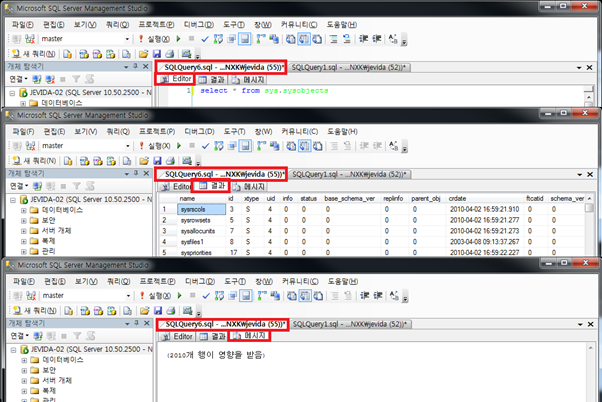Expand the 복제 folder in middle window

click(23, 242)
